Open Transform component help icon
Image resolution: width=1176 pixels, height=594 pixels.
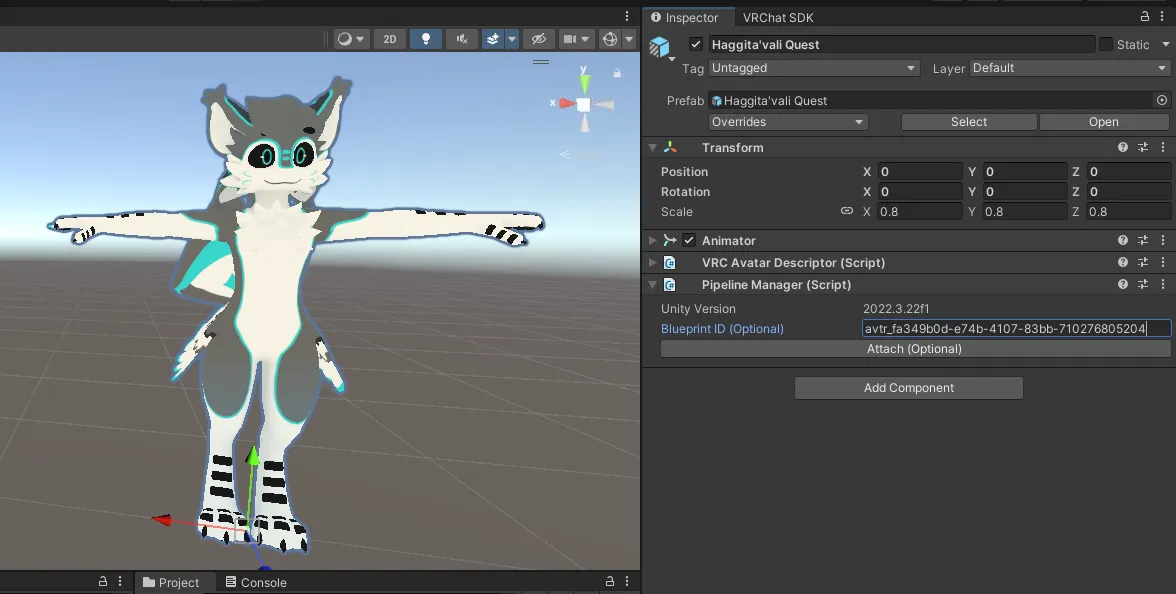click(1123, 148)
